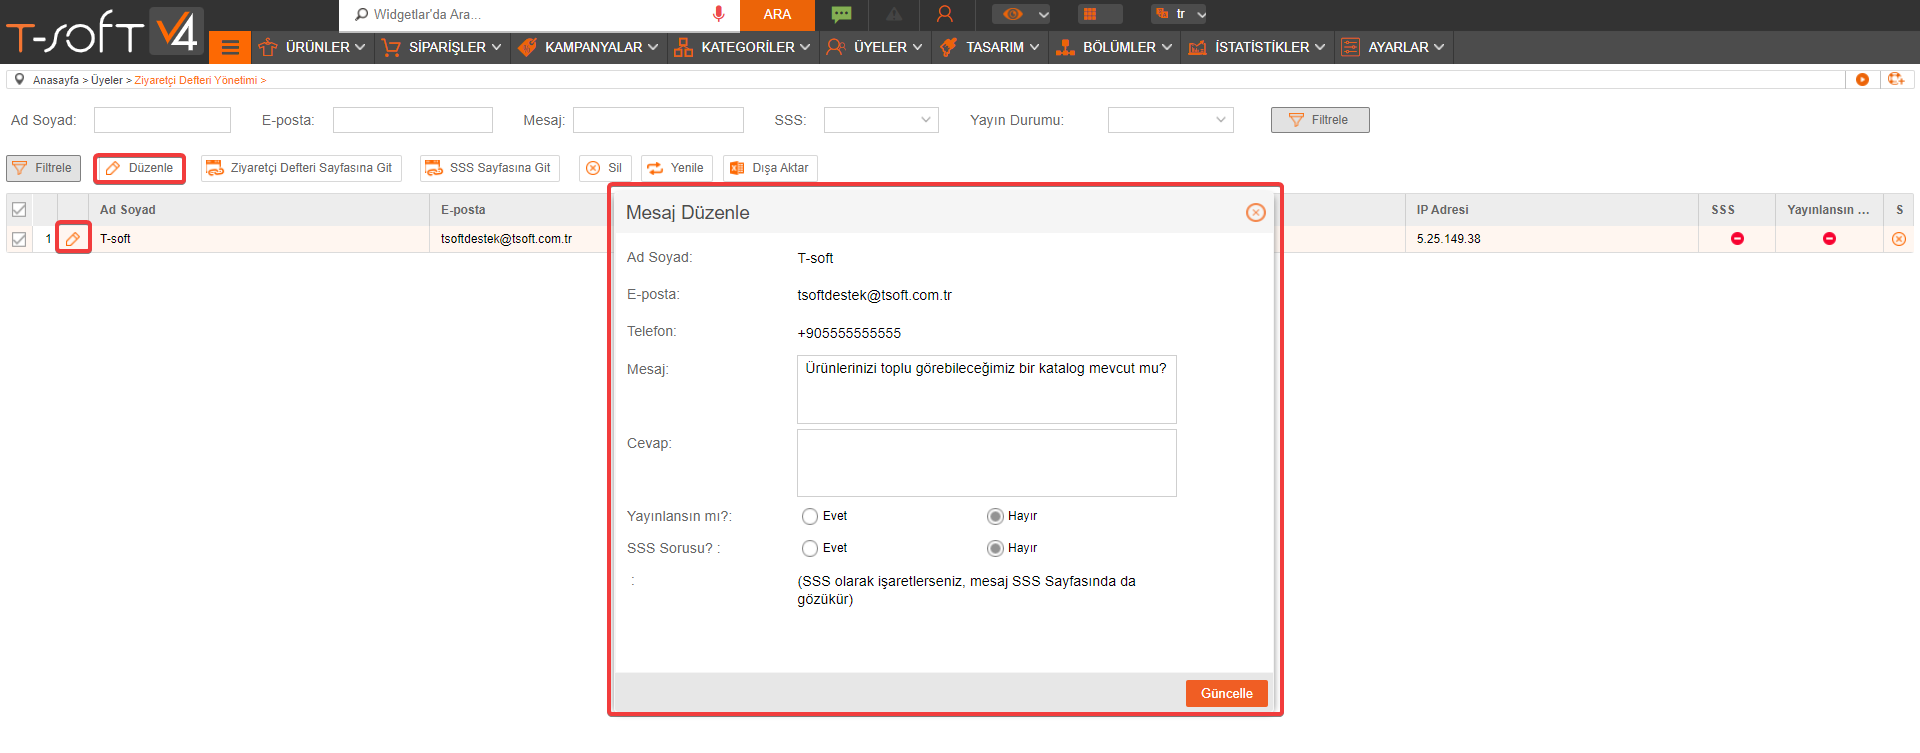Screen dimensions: 1920x753
Task: Click SSS Sayfasına Git button
Action: pyautogui.click(x=489, y=168)
